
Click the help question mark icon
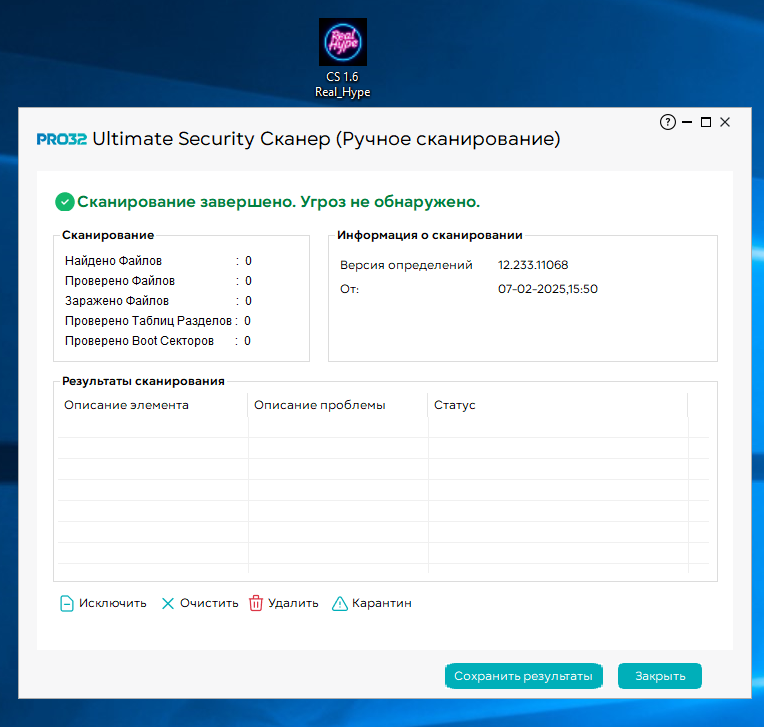point(668,122)
